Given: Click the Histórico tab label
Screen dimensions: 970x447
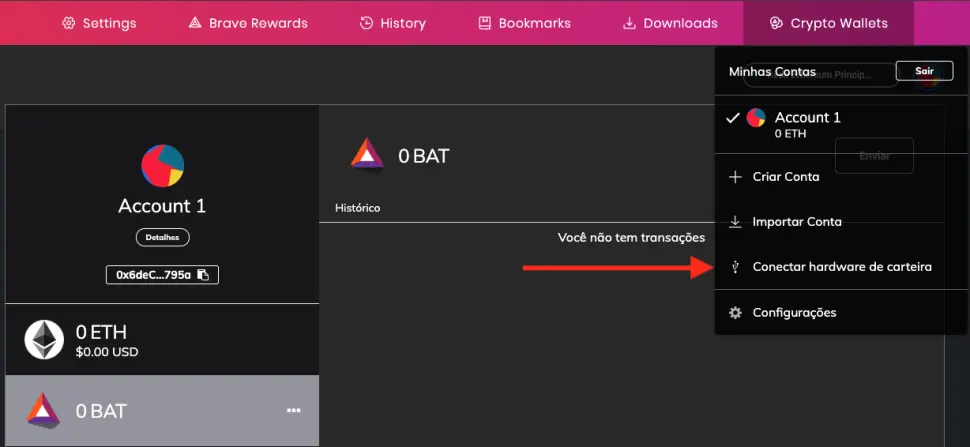Looking at the screenshot, I should 358,208.
